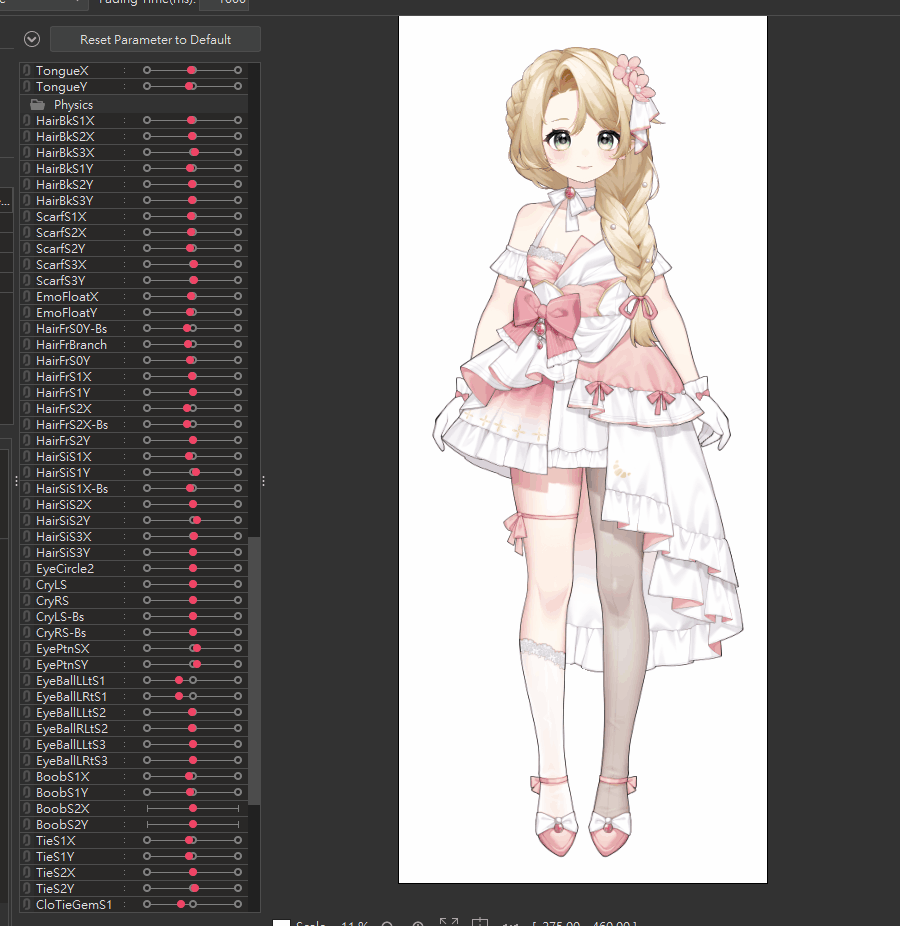This screenshot has width=900, height=926.
Task: Click the BoobS2X slider handle
Action: pos(193,808)
